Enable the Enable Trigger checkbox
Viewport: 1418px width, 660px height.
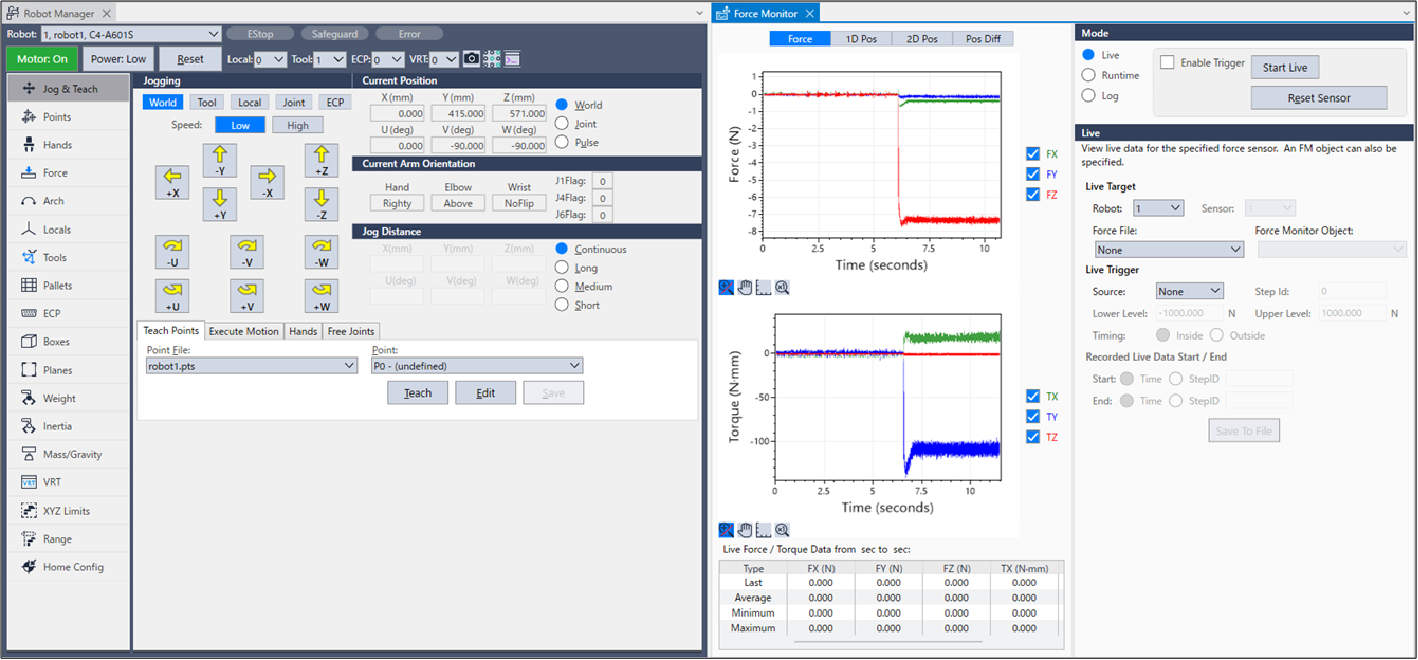pos(1167,63)
